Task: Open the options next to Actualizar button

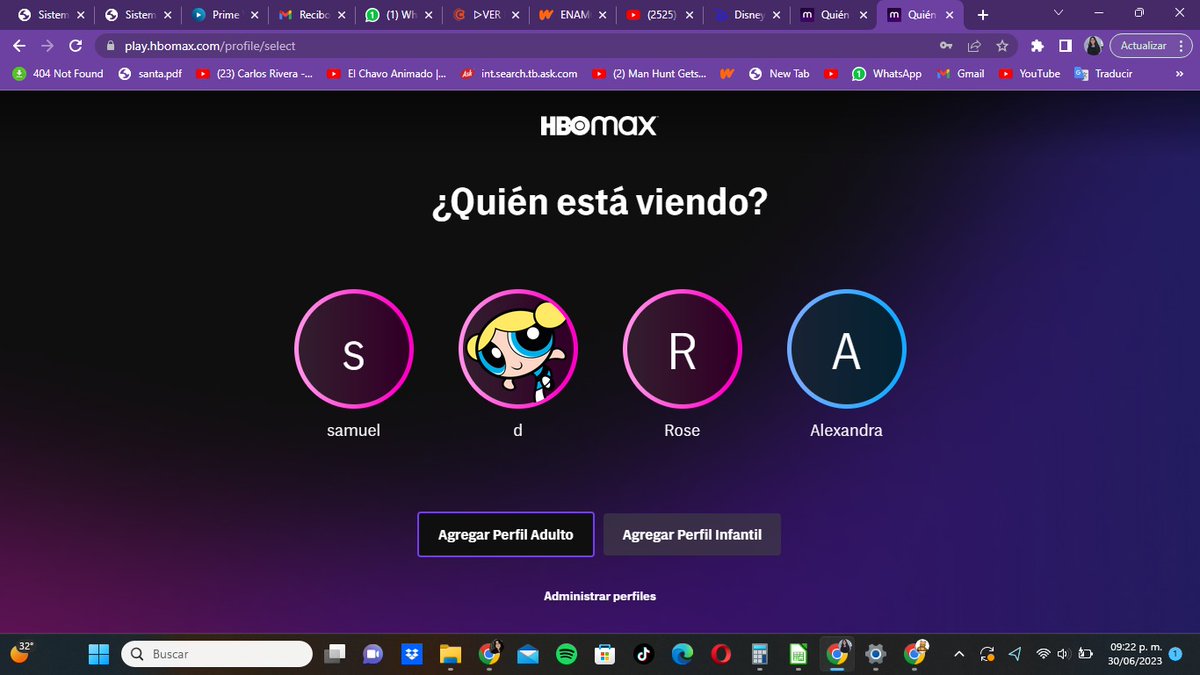Action: pyautogui.click(x=1181, y=46)
